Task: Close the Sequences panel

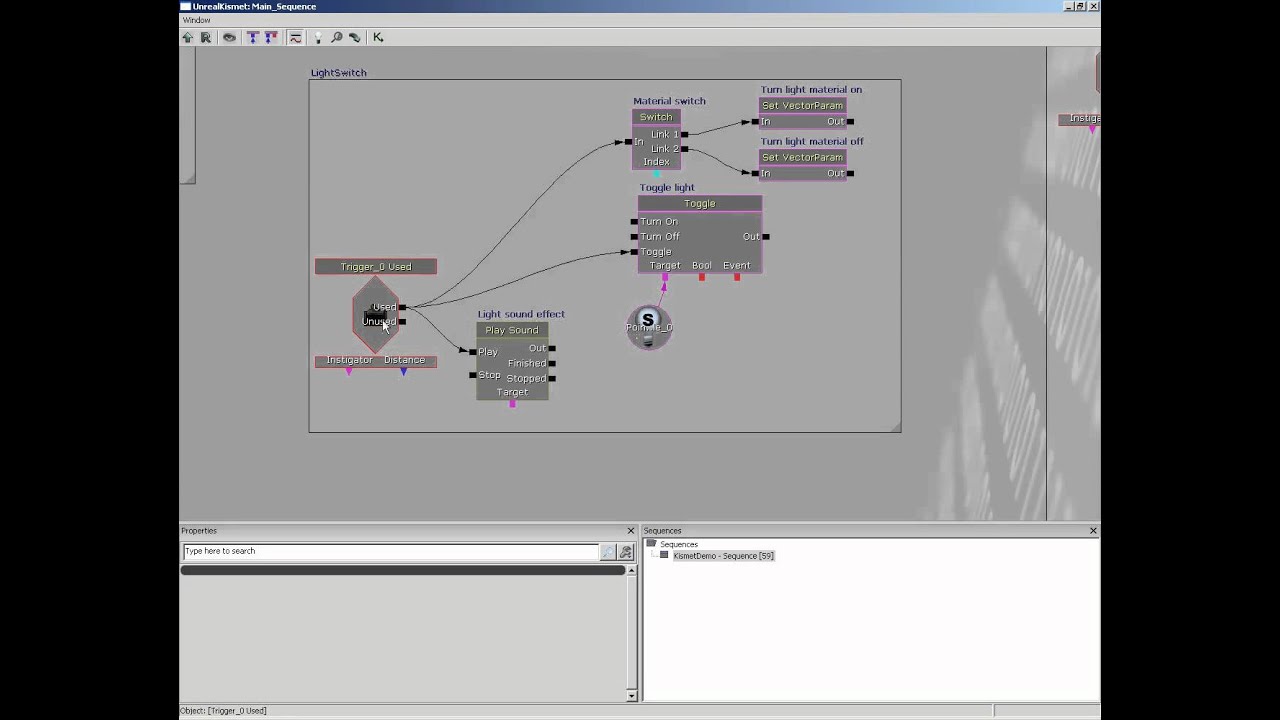Action: (x=1093, y=531)
